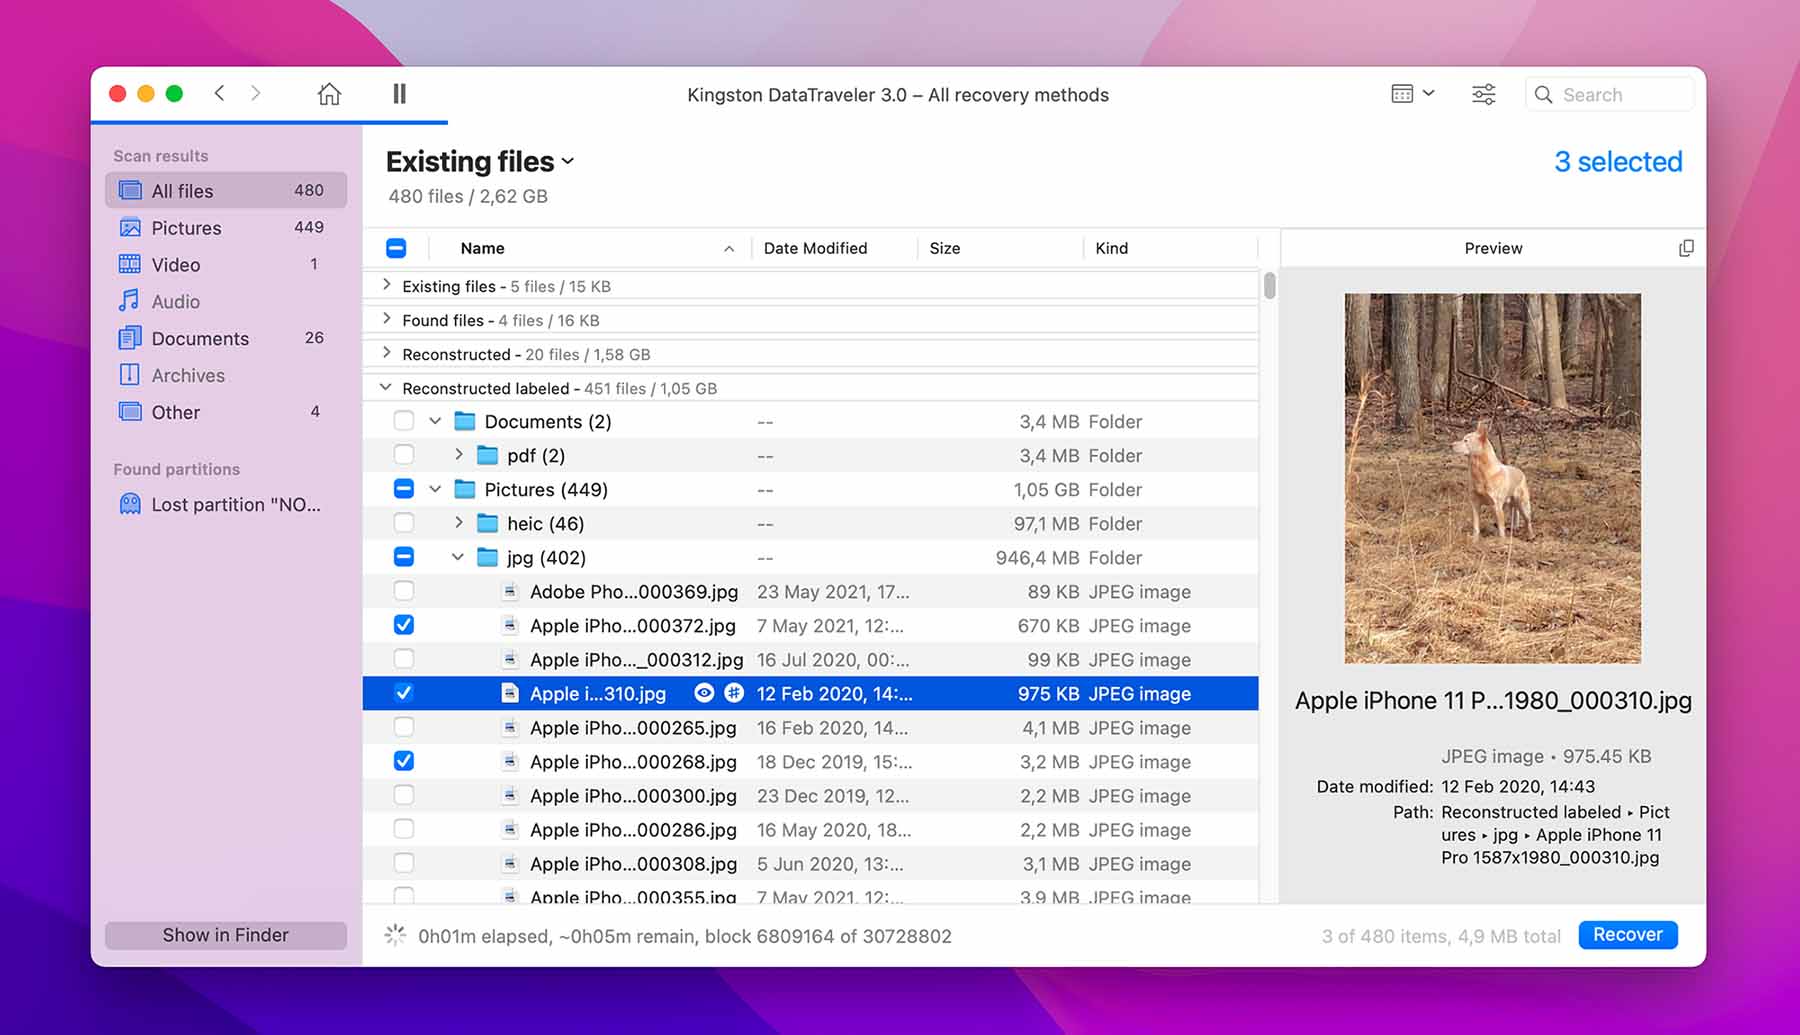Collapse the jpg (402) folder

coord(457,557)
